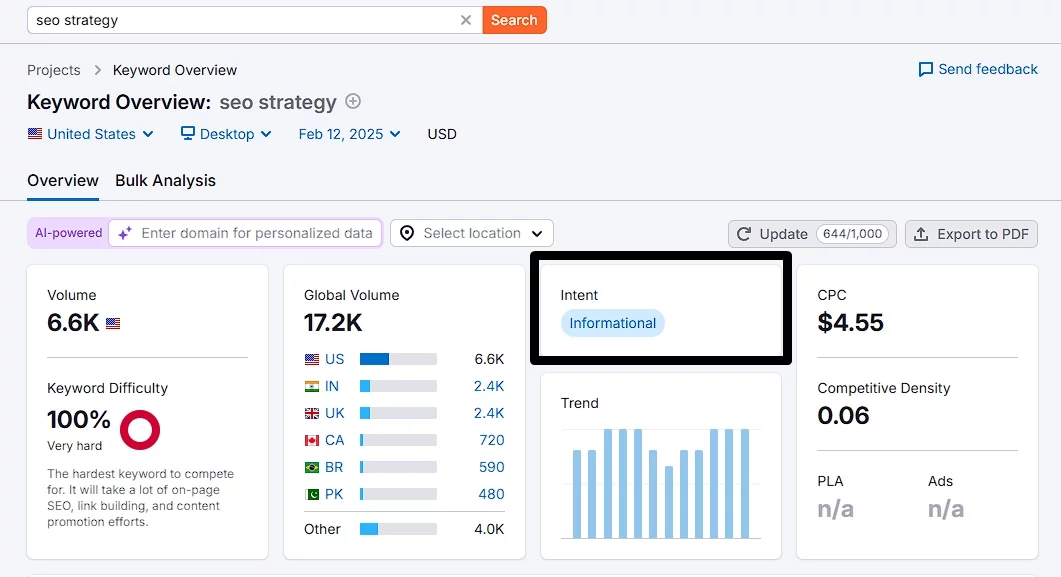This screenshot has height=577, width=1061.
Task: Click the 17.2K Global Volume value
Action: (x=333, y=323)
